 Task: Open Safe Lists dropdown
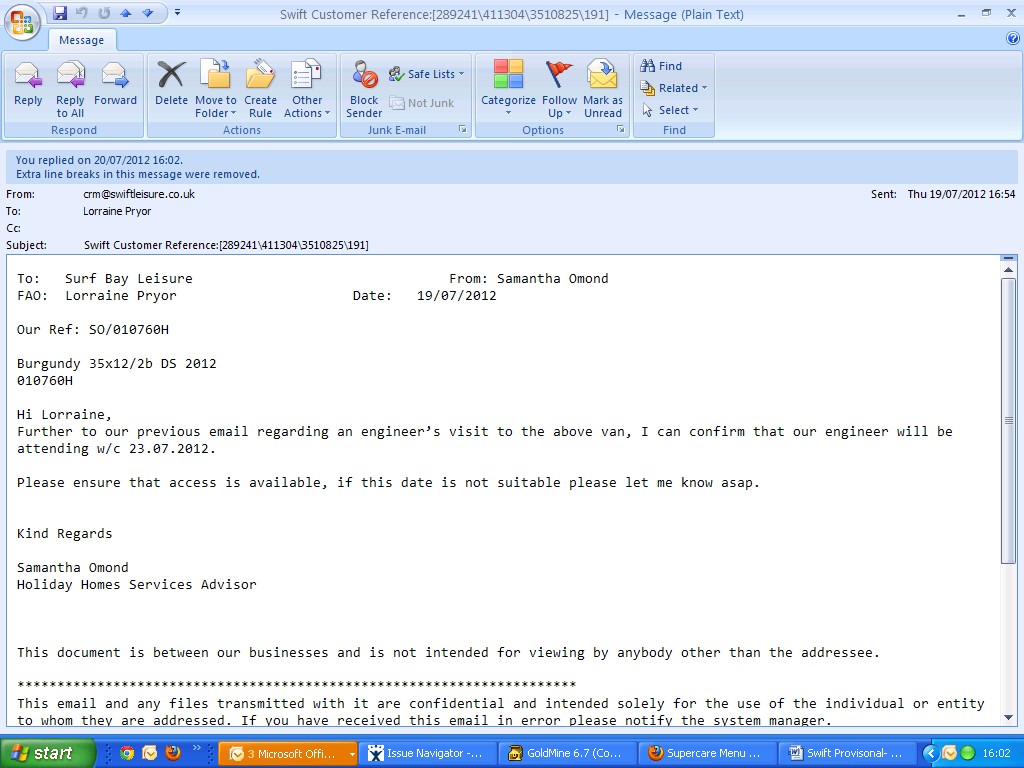coord(426,74)
